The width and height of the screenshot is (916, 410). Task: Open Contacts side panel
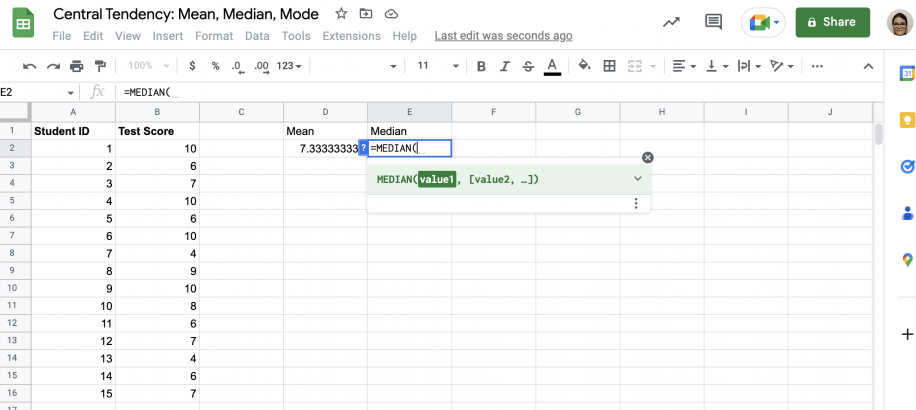[907, 213]
